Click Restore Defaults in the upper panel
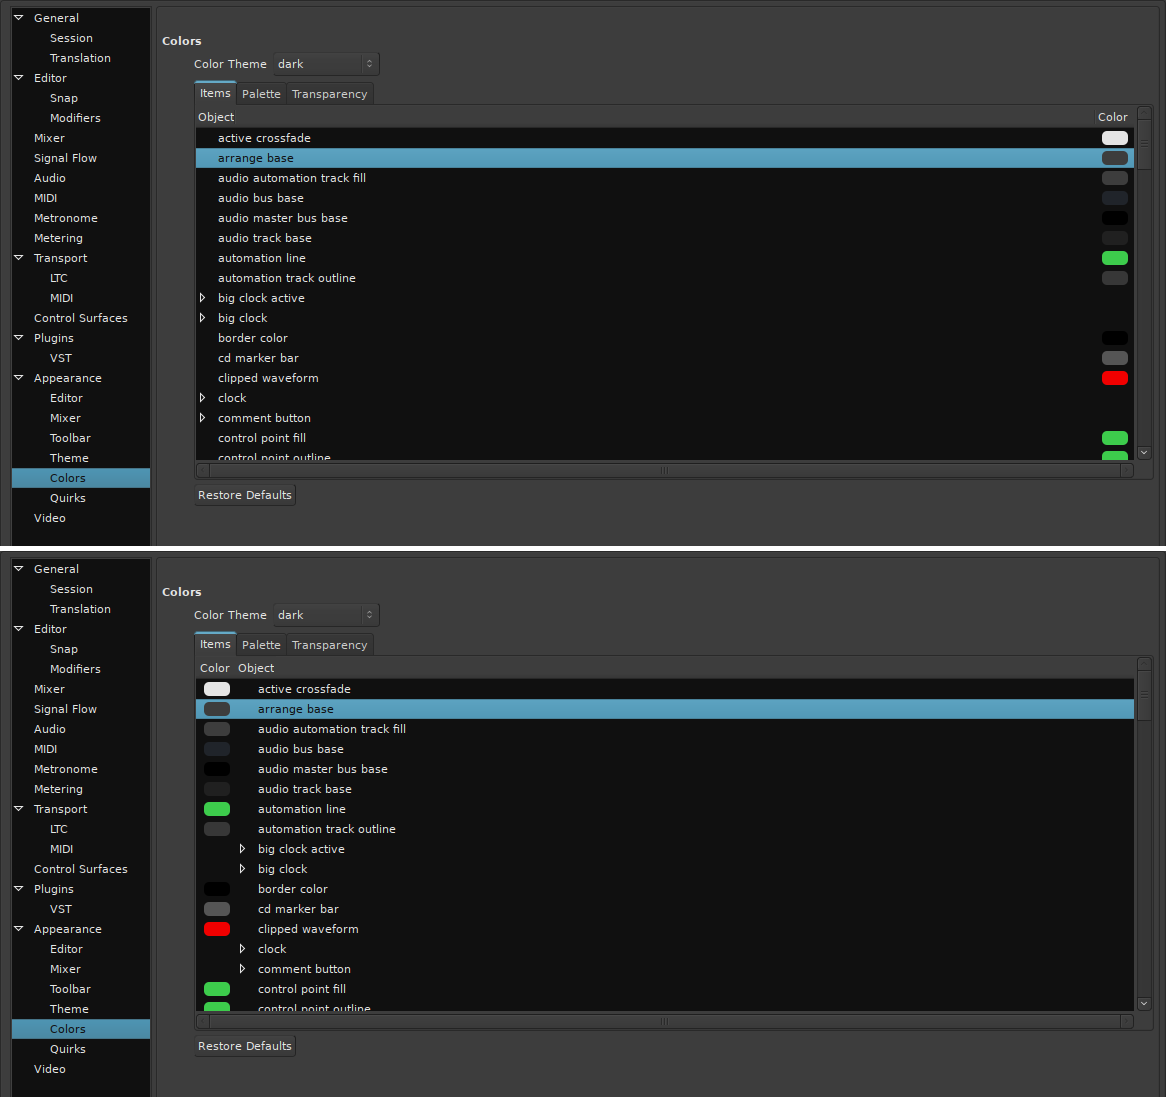 [245, 495]
